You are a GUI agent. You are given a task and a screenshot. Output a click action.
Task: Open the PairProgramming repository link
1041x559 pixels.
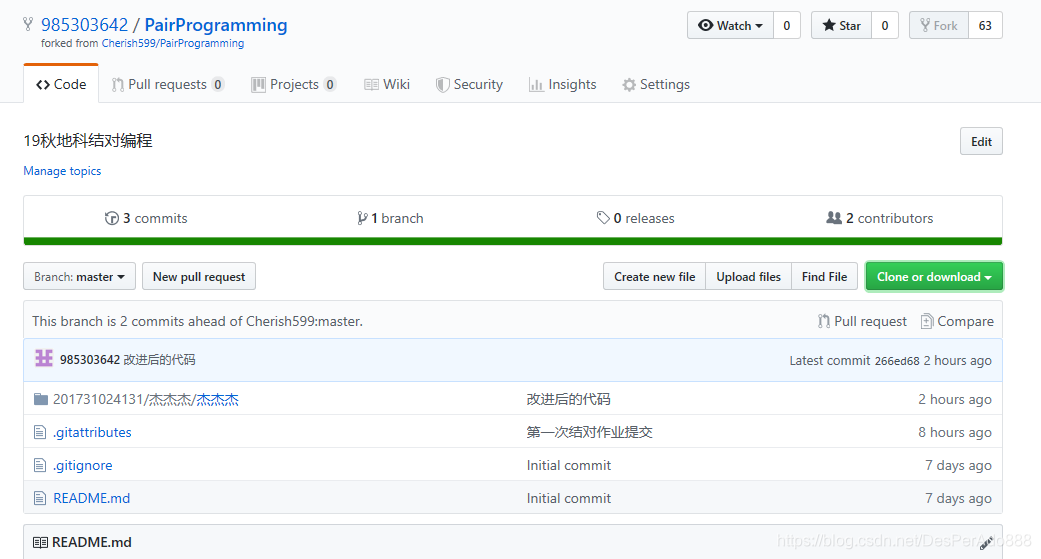[x=216, y=25]
